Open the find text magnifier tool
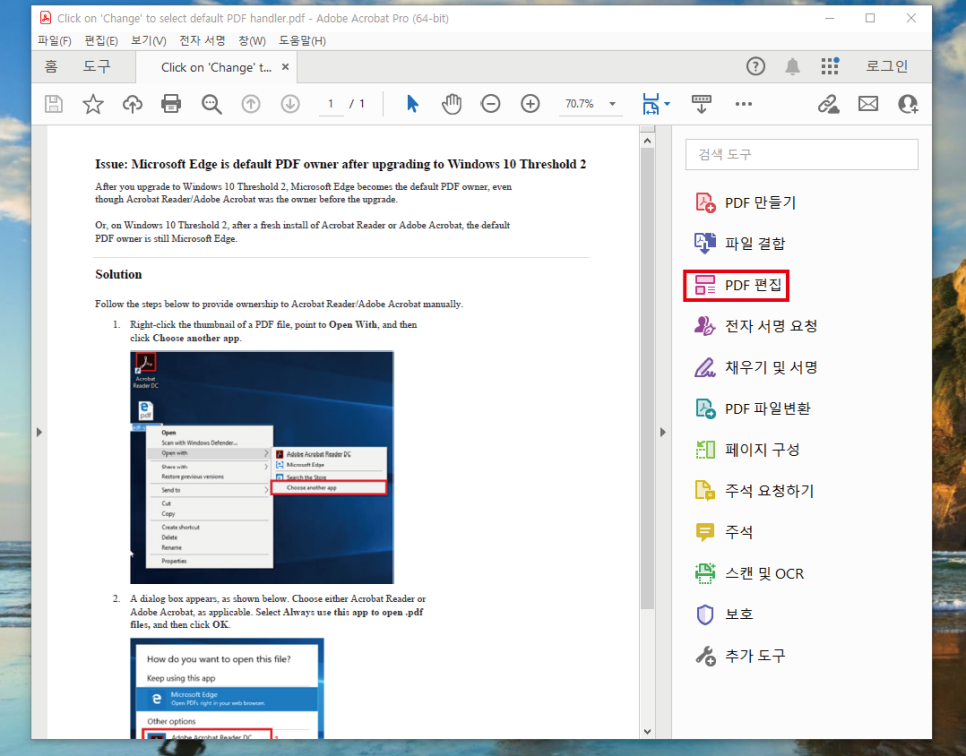The height and width of the screenshot is (756, 966). point(211,104)
